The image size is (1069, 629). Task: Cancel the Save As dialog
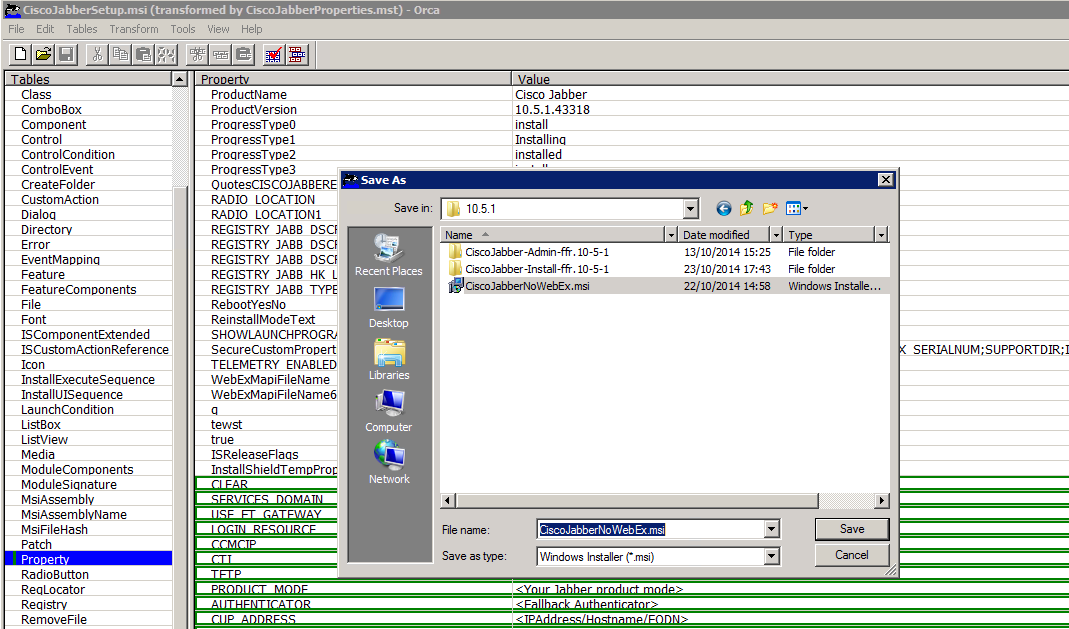(852, 555)
